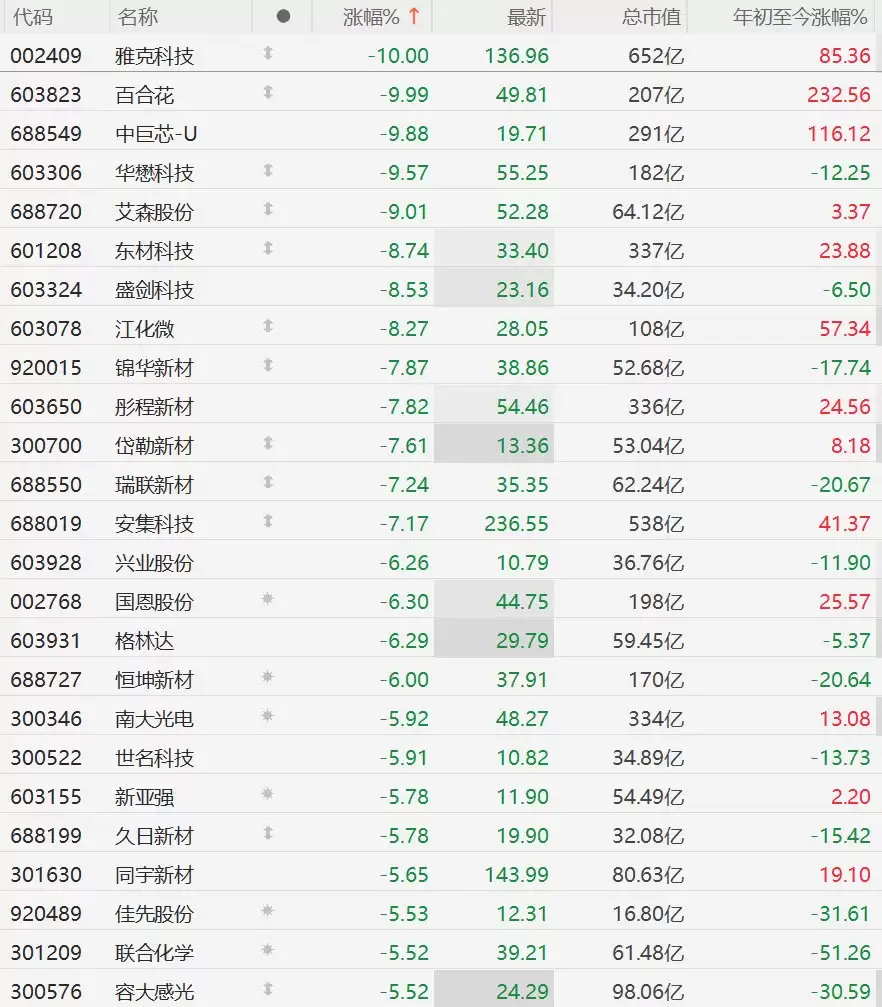This screenshot has height=1007, width=882.
Task: Select stock code 300346
Action: [x=46, y=719]
